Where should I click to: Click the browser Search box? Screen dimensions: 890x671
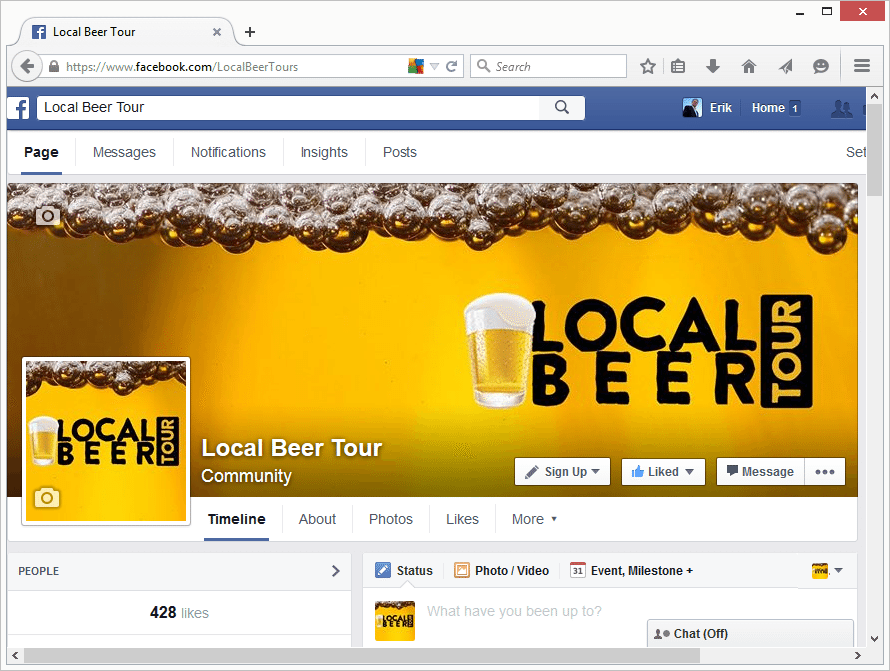(548, 66)
